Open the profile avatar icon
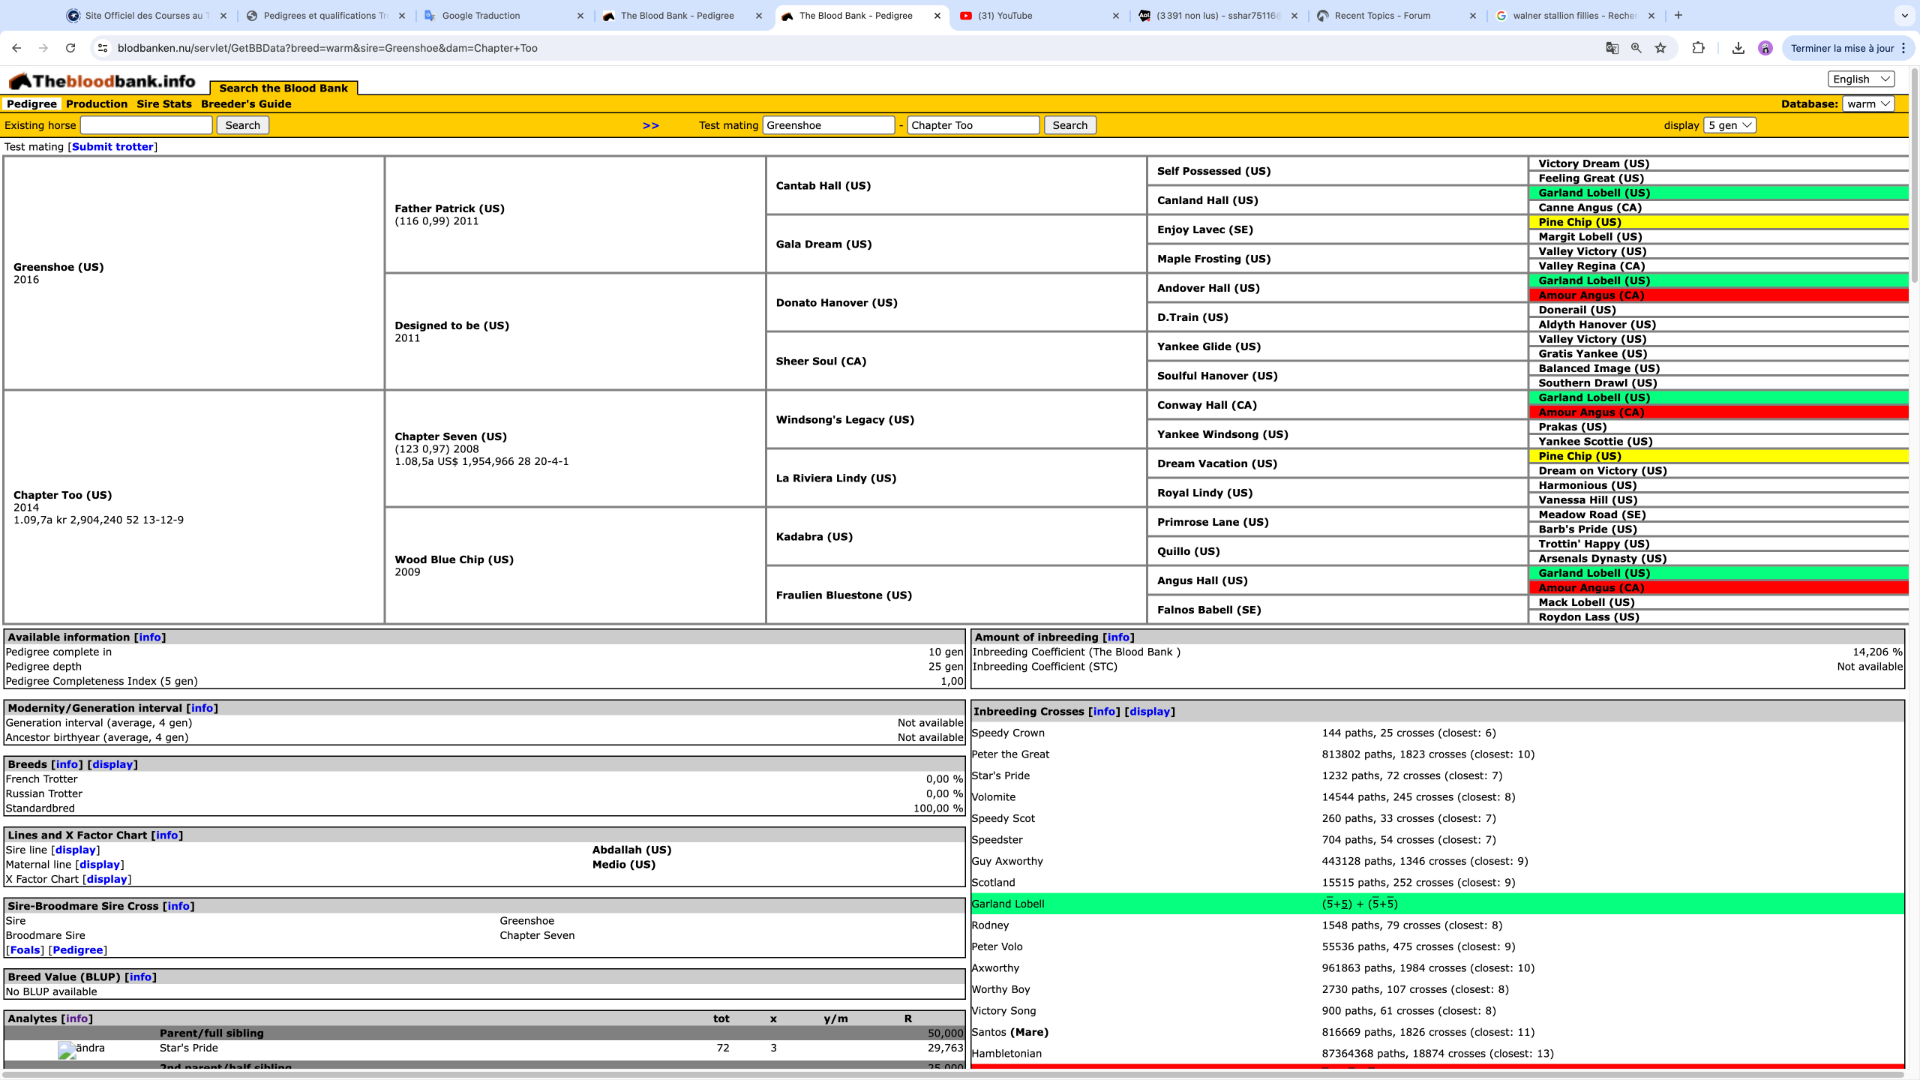Viewport: 1920px width, 1080px height. [1765, 48]
